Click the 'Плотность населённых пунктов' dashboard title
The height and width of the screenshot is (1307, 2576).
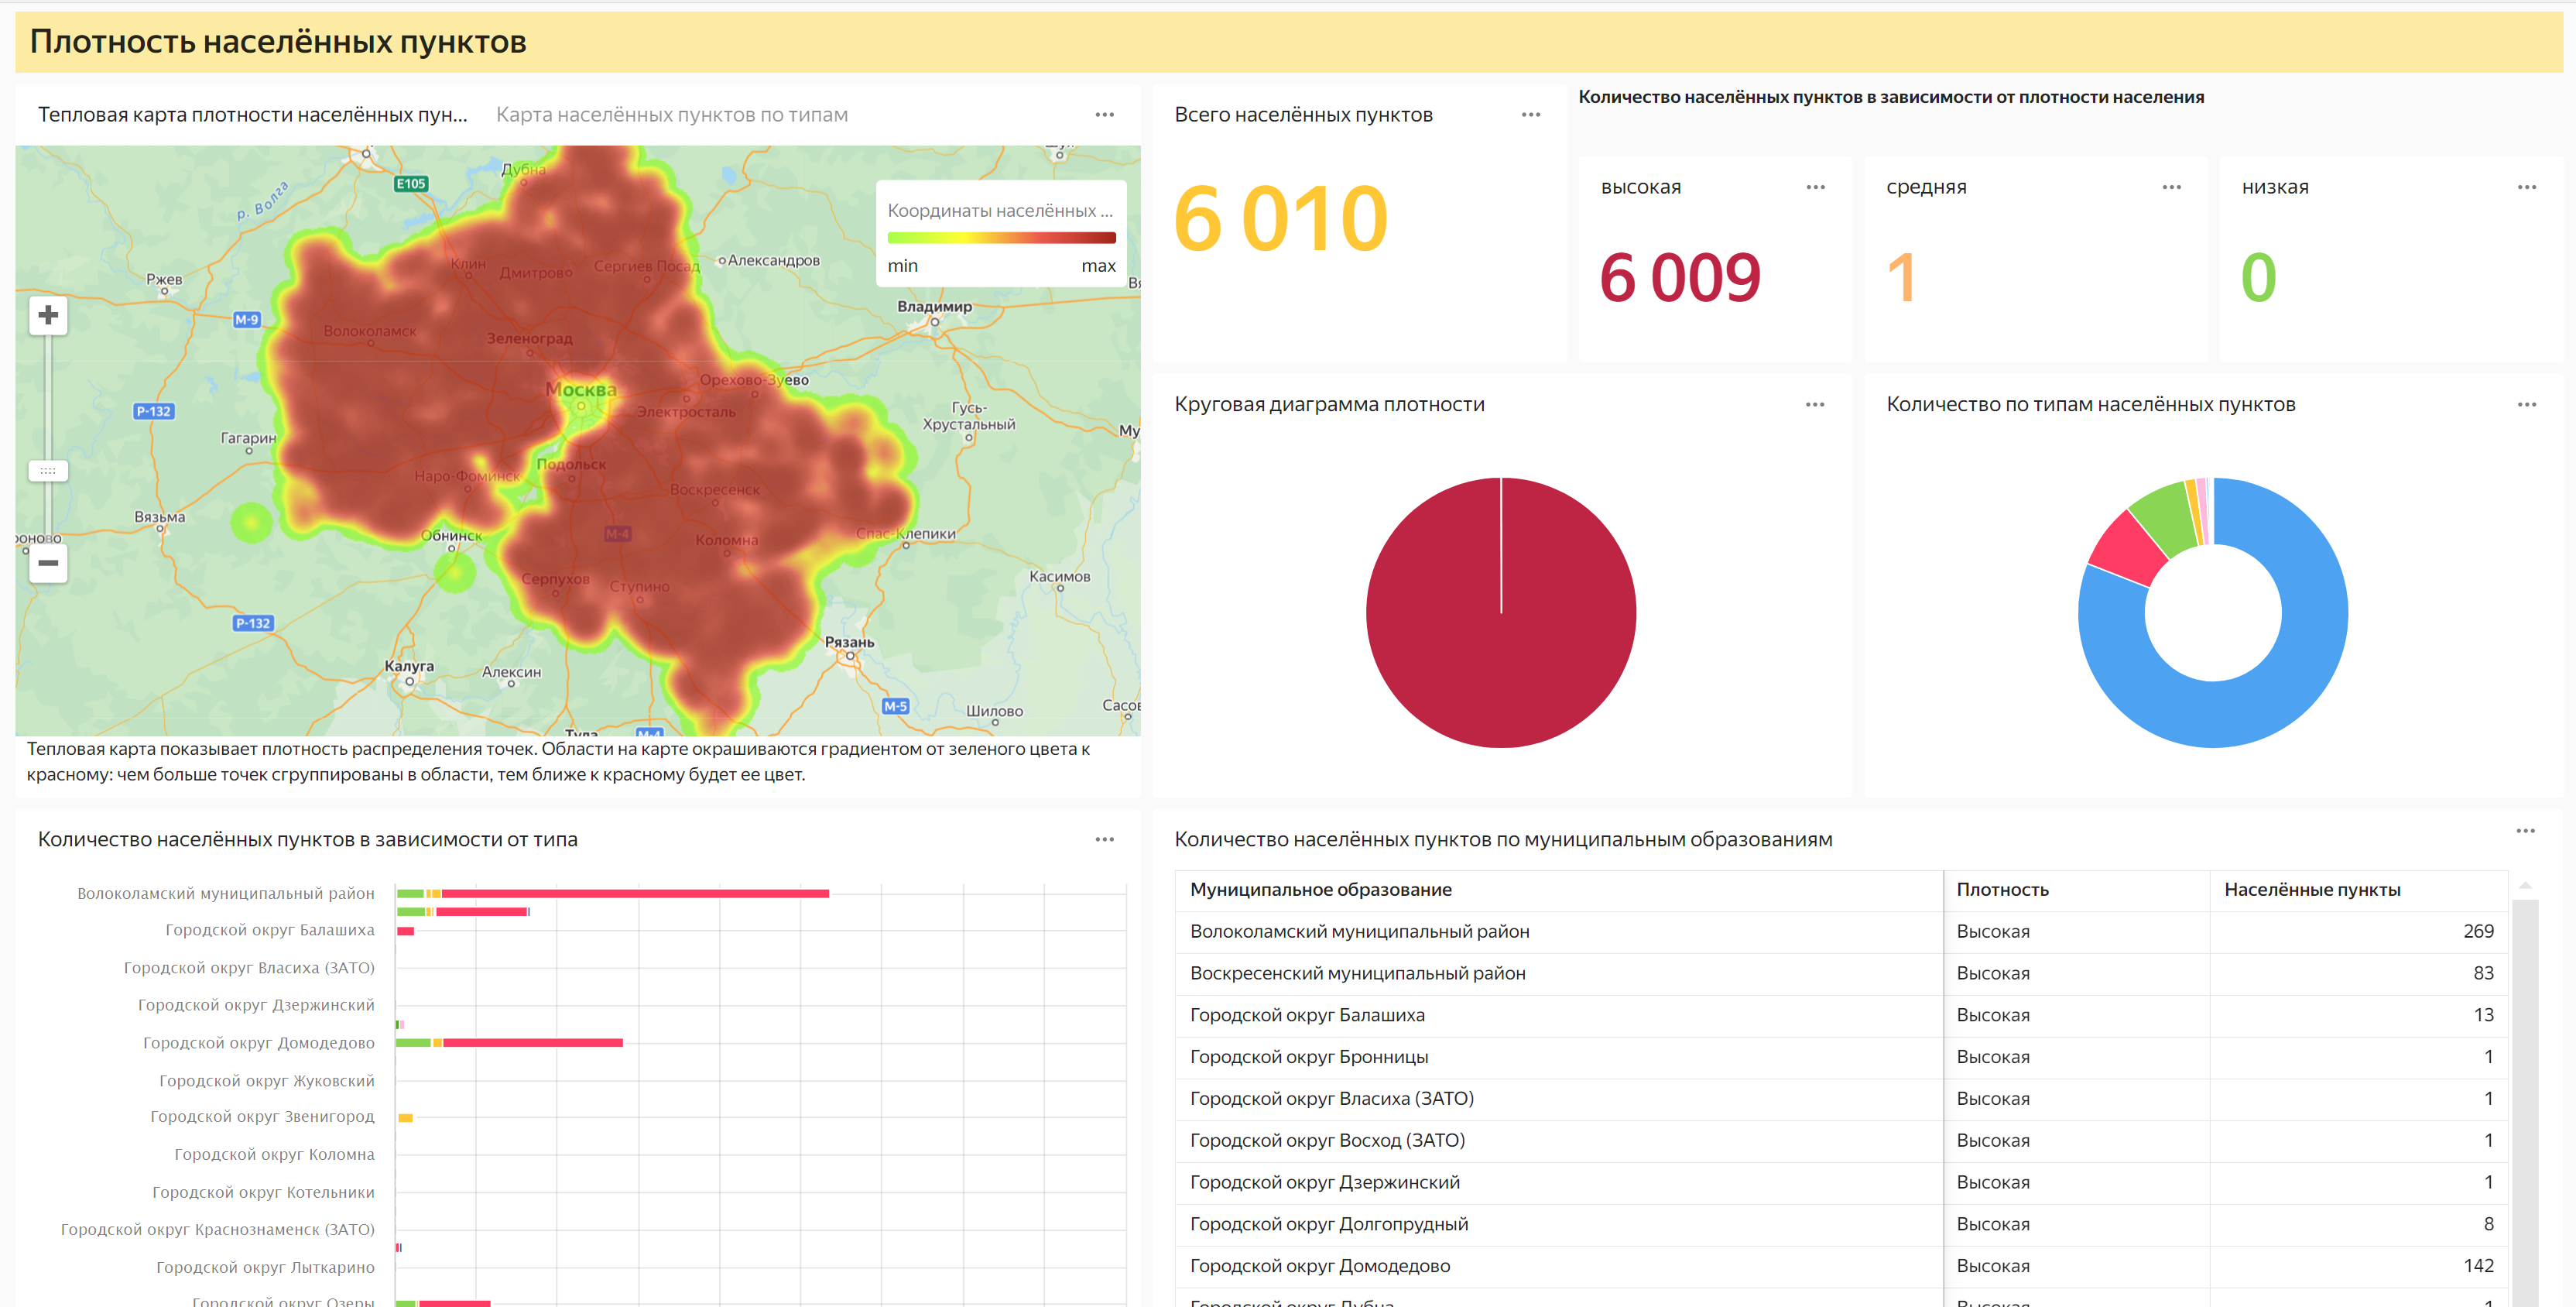click(x=278, y=42)
